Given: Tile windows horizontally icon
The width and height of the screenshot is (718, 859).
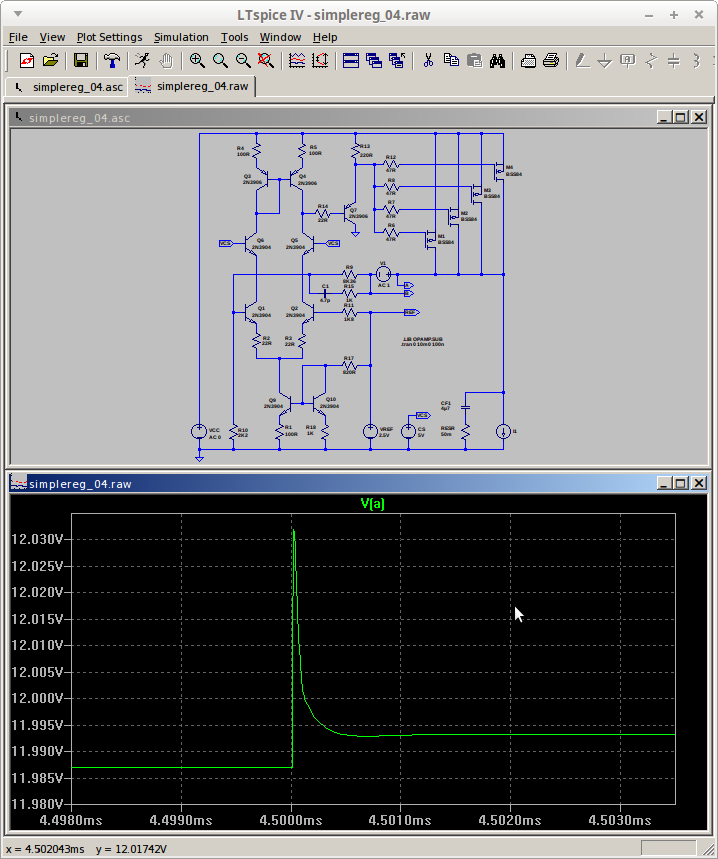Looking at the screenshot, I should pos(351,61).
